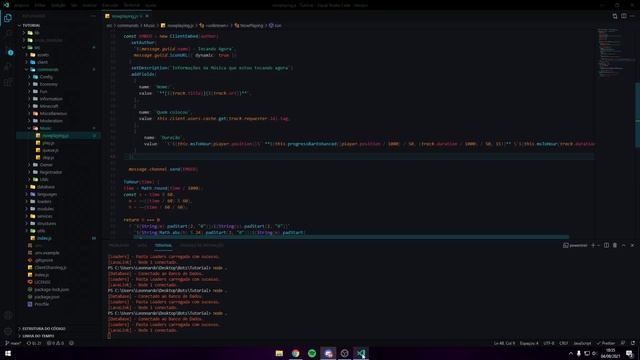Click the JavaScript language mode selector
This screenshot has height=360, width=640.
(x=582, y=343)
